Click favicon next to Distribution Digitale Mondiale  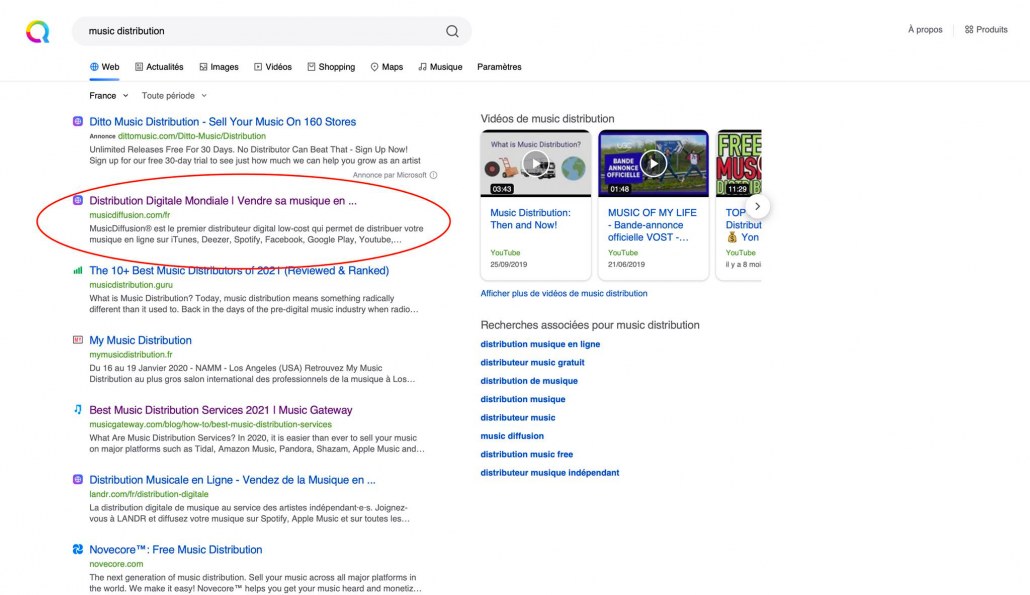coord(78,200)
